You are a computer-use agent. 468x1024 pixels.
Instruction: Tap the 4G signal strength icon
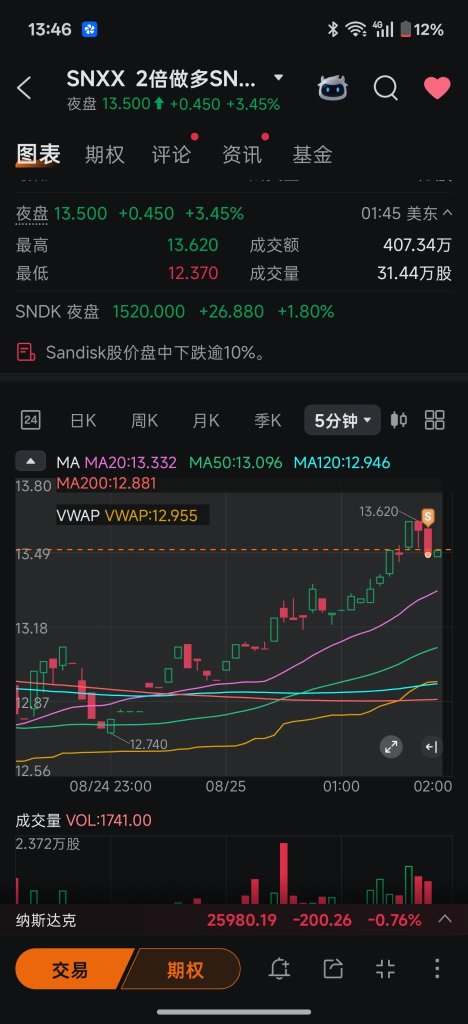(x=383, y=29)
